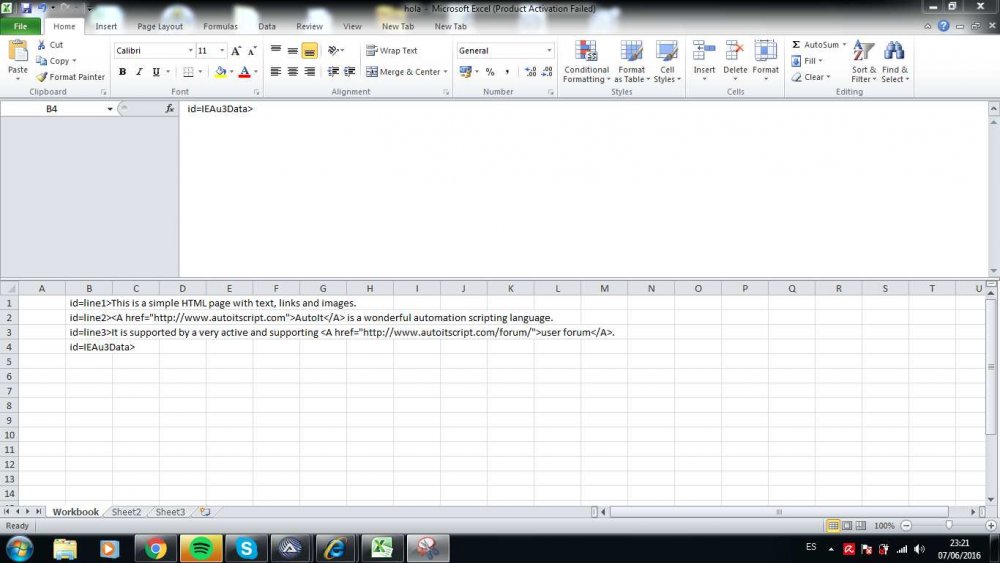Open the Format cells menu
The image size is (1000, 563).
[765, 62]
